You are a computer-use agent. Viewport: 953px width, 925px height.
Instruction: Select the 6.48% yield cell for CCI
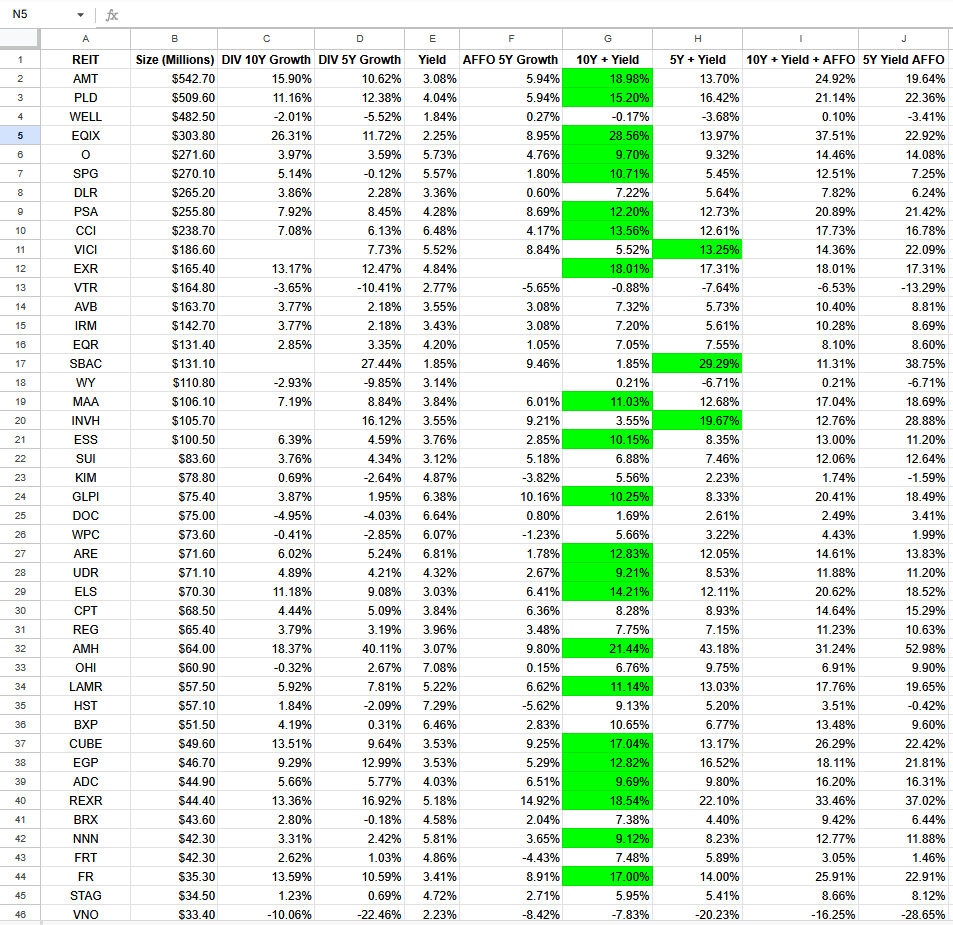[x=432, y=230]
